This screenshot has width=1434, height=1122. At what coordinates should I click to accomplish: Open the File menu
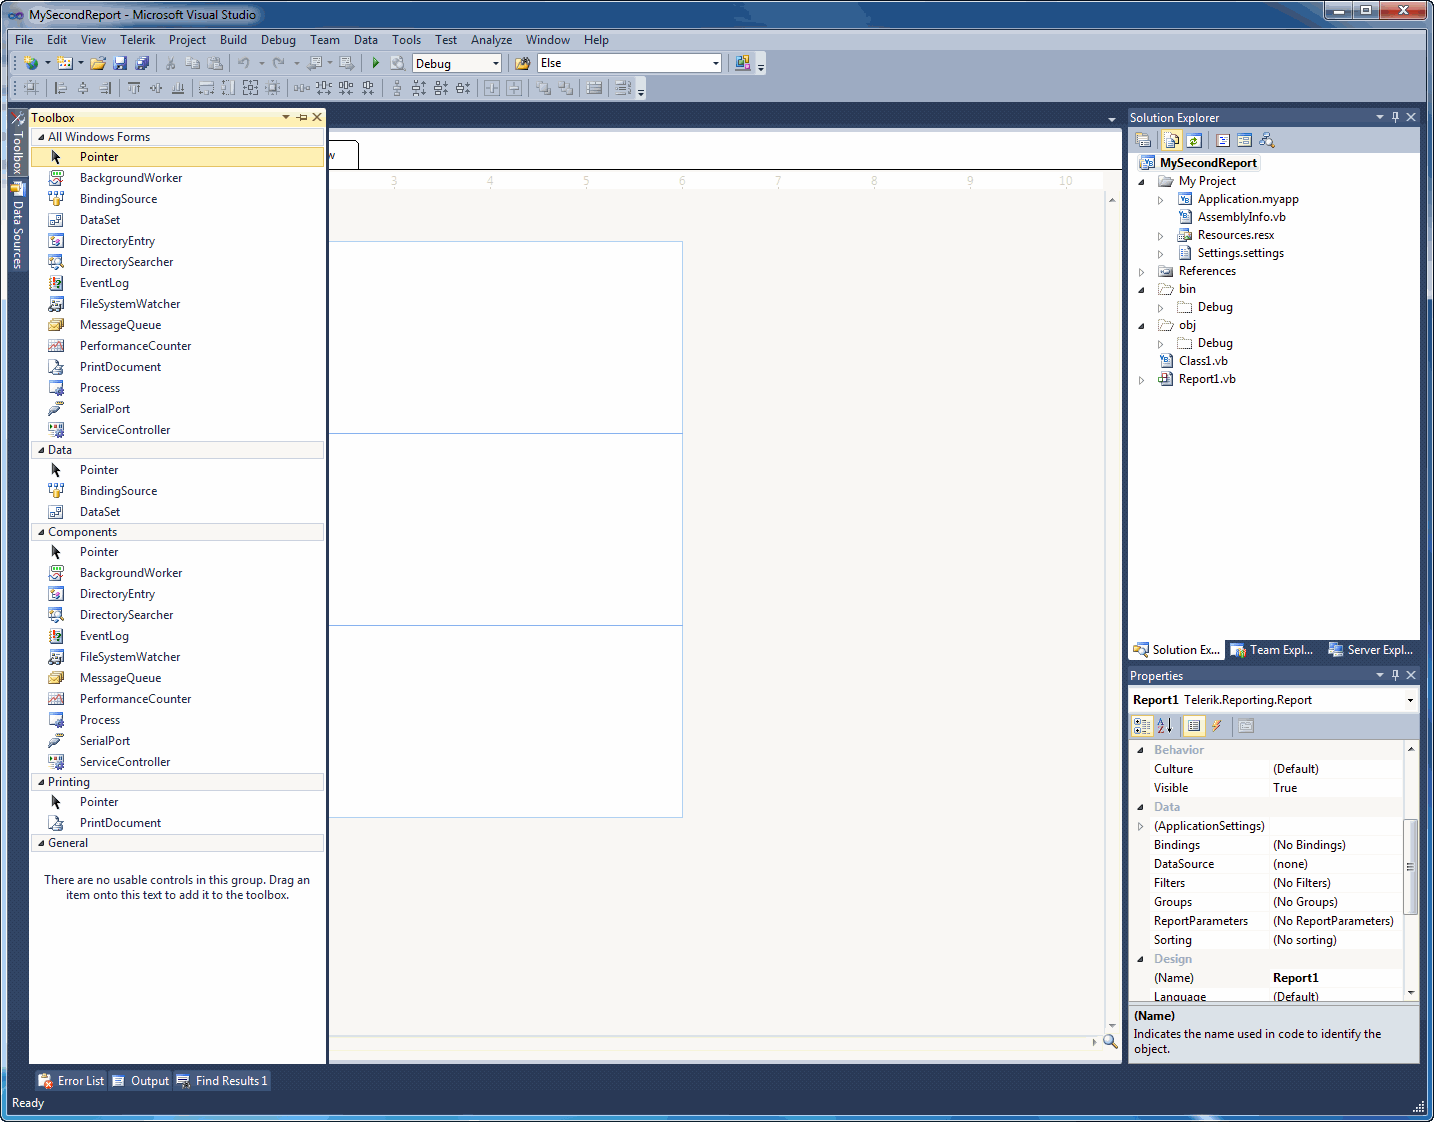[24, 40]
